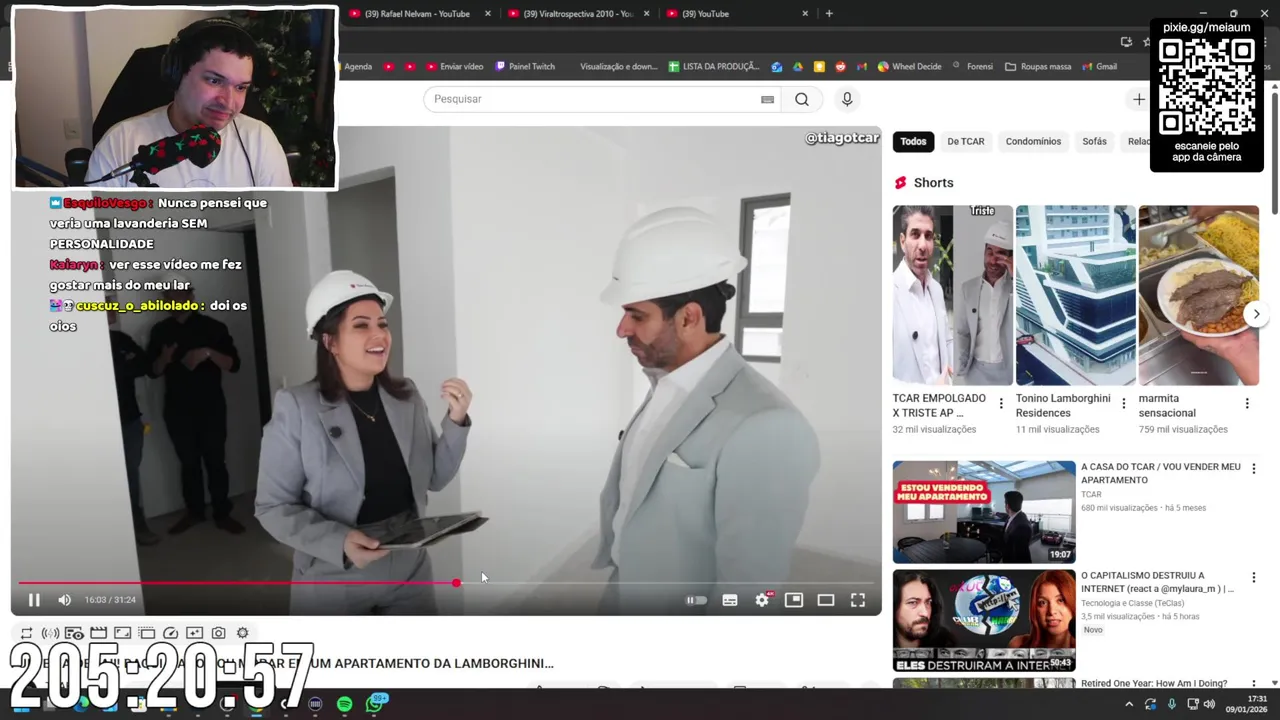The width and height of the screenshot is (1280, 720).
Task: Switch to the Rafael Nelvam YouTube tab
Action: coord(415,14)
